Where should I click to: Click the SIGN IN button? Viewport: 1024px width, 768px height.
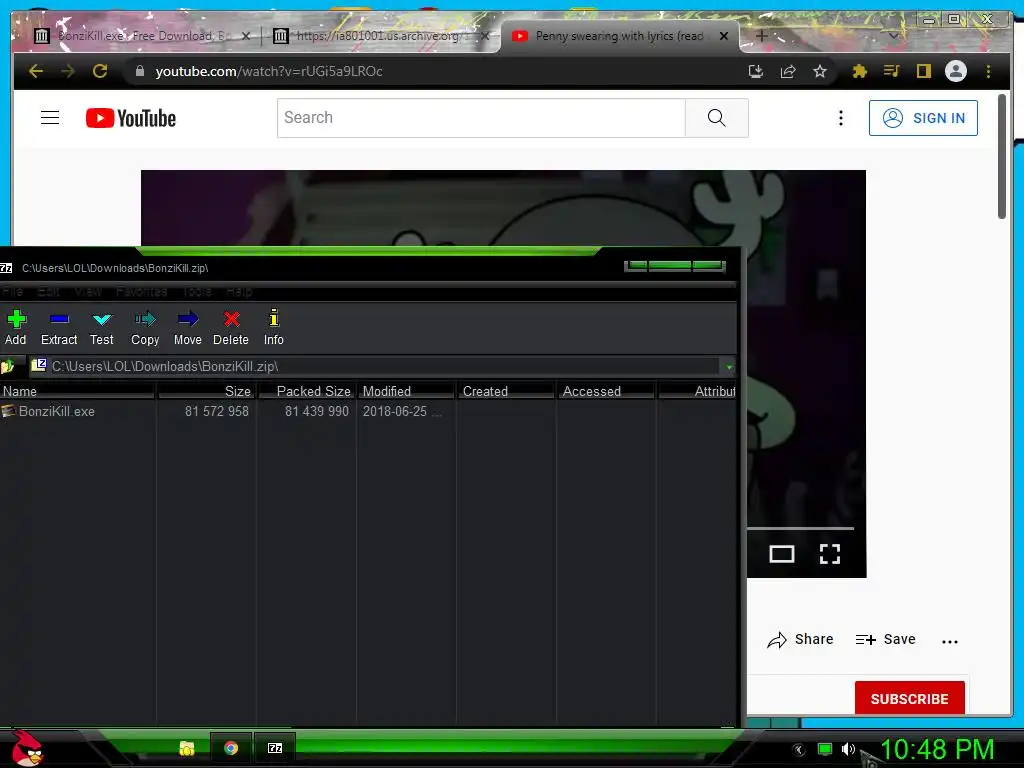click(x=923, y=118)
